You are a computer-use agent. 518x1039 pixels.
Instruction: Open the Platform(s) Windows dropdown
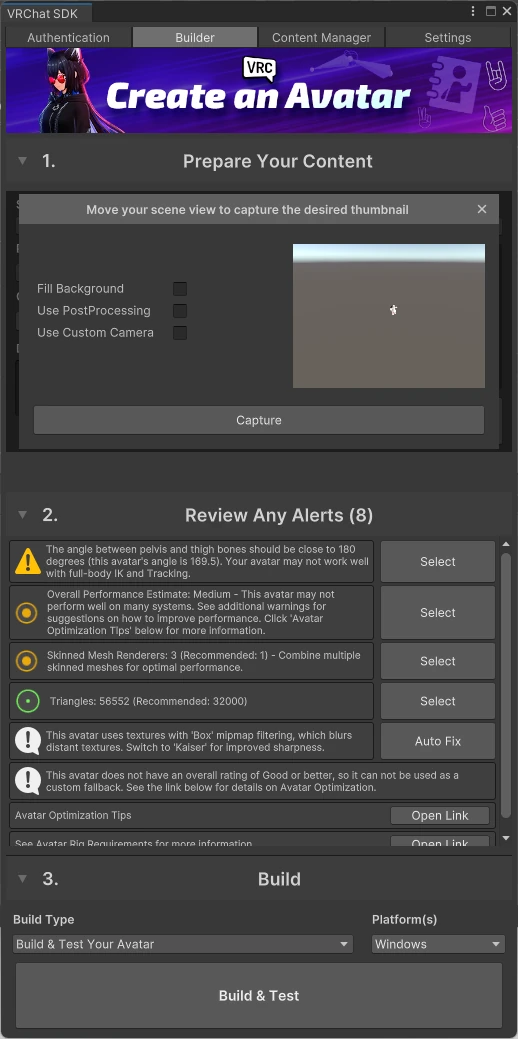click(x=439, y=944)
